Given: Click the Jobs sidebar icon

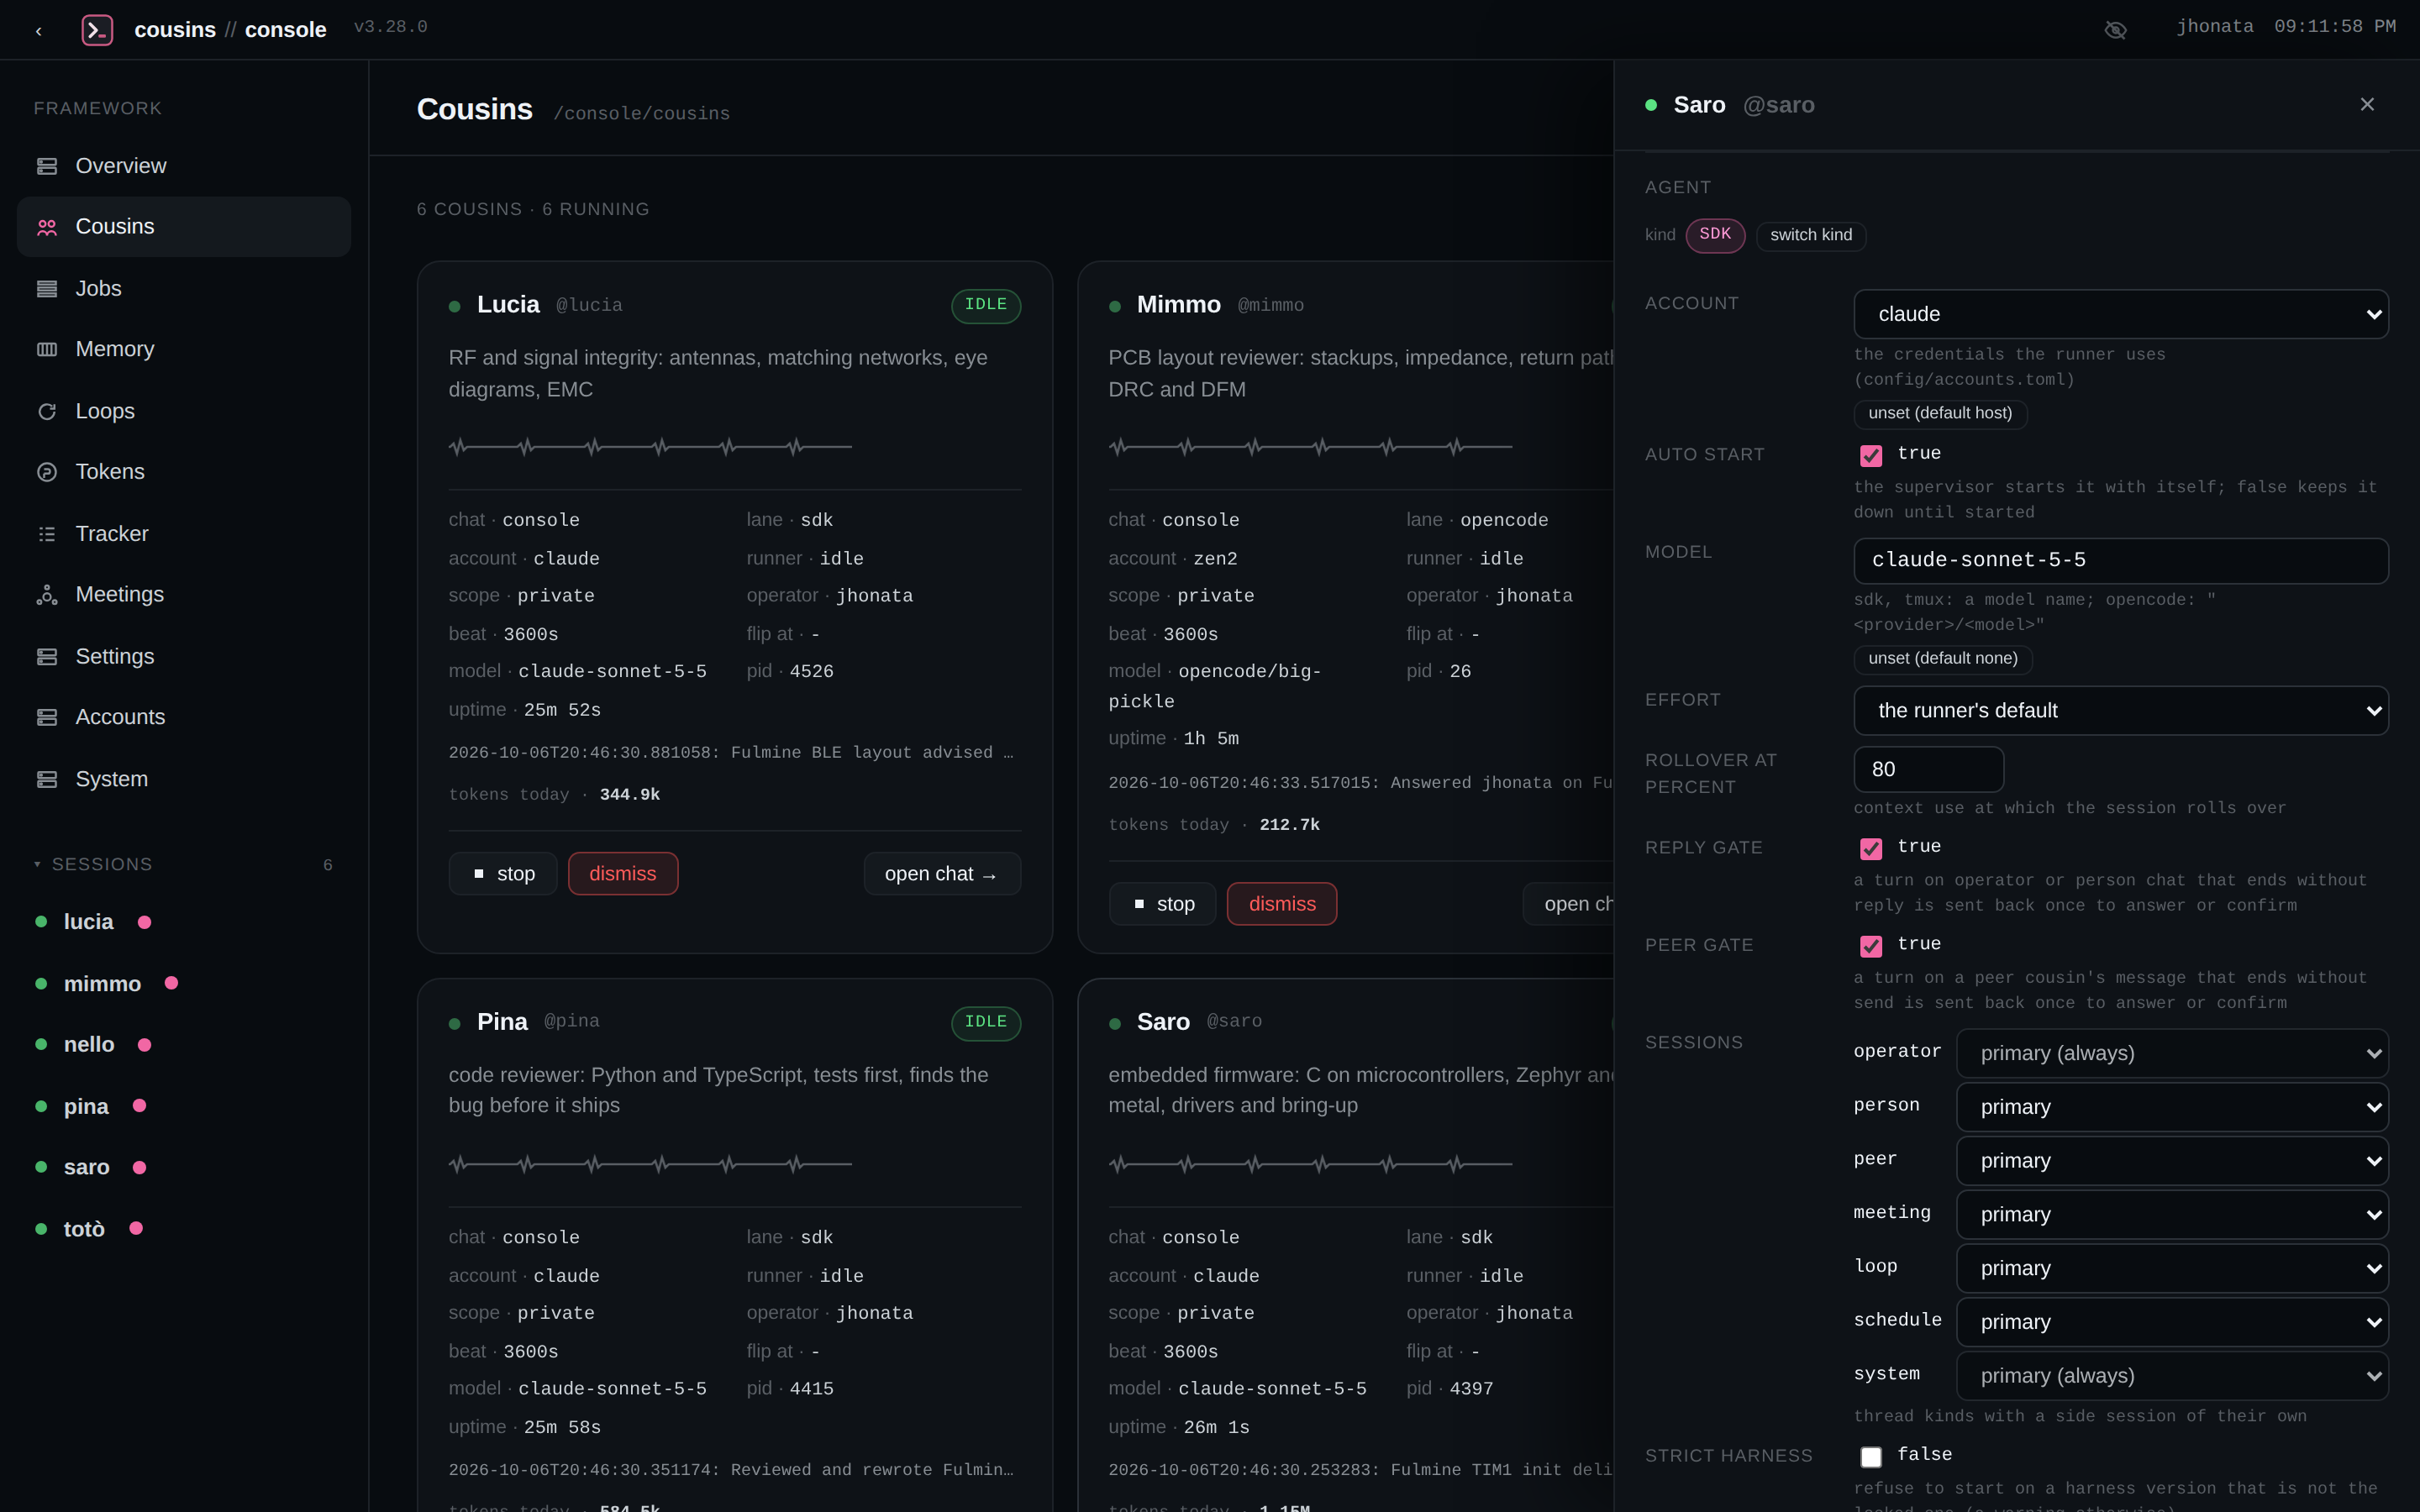Looking at the screenshot, I should click(47, 289).
